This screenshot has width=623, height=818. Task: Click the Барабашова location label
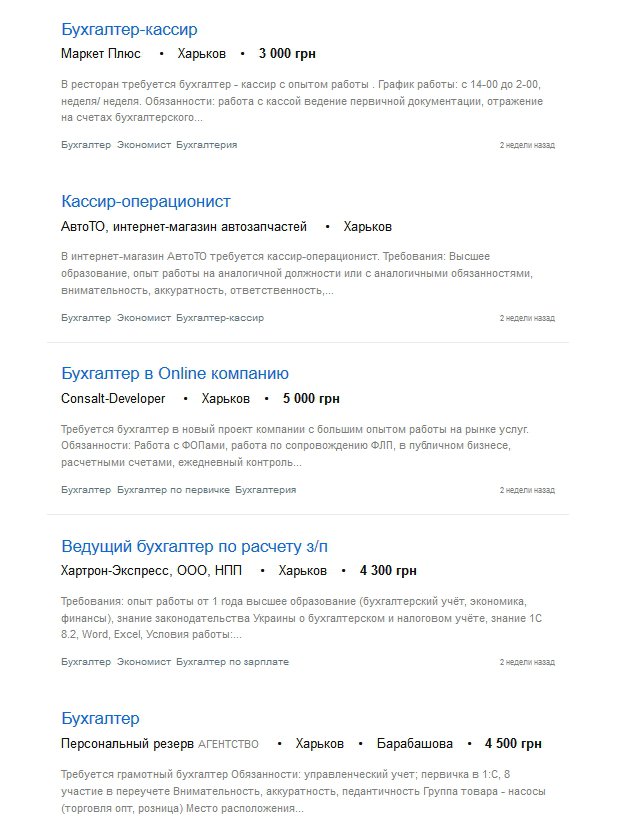414,744
